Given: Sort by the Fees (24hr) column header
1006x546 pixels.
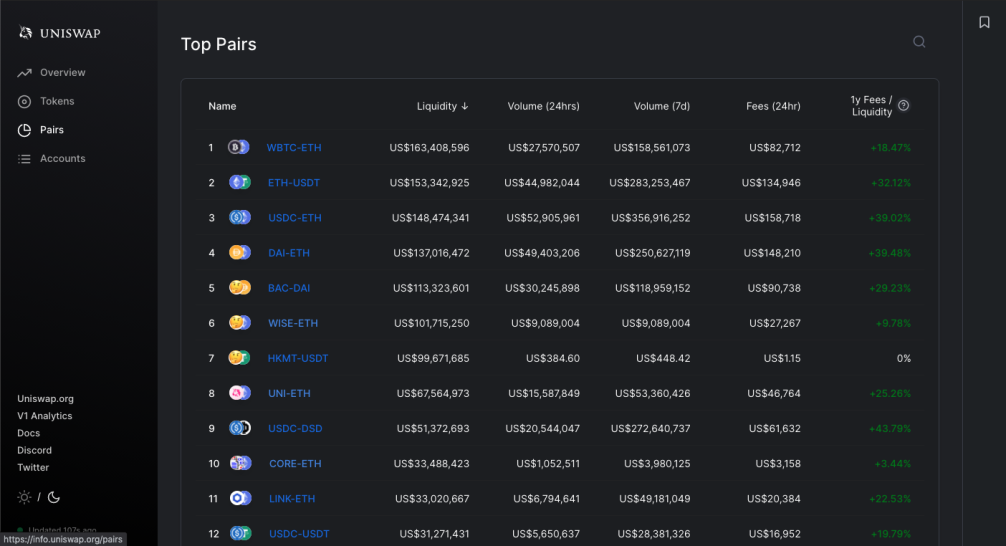Looking at the screenshot, I should 773,106.
